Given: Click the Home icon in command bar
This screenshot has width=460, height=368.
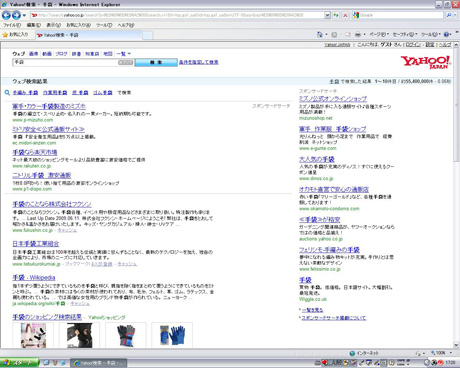Looking at the screenshot, I should [320, 34].
